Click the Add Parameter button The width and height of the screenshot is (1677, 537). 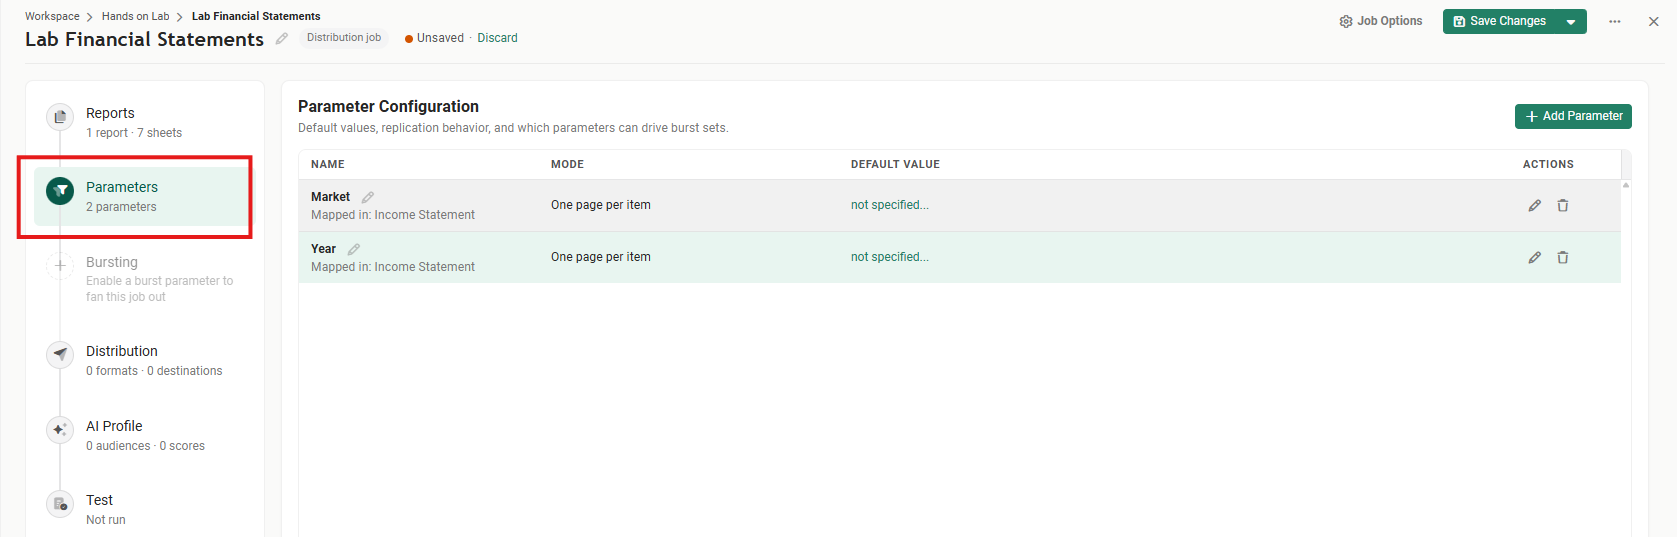coord(1573,116)
